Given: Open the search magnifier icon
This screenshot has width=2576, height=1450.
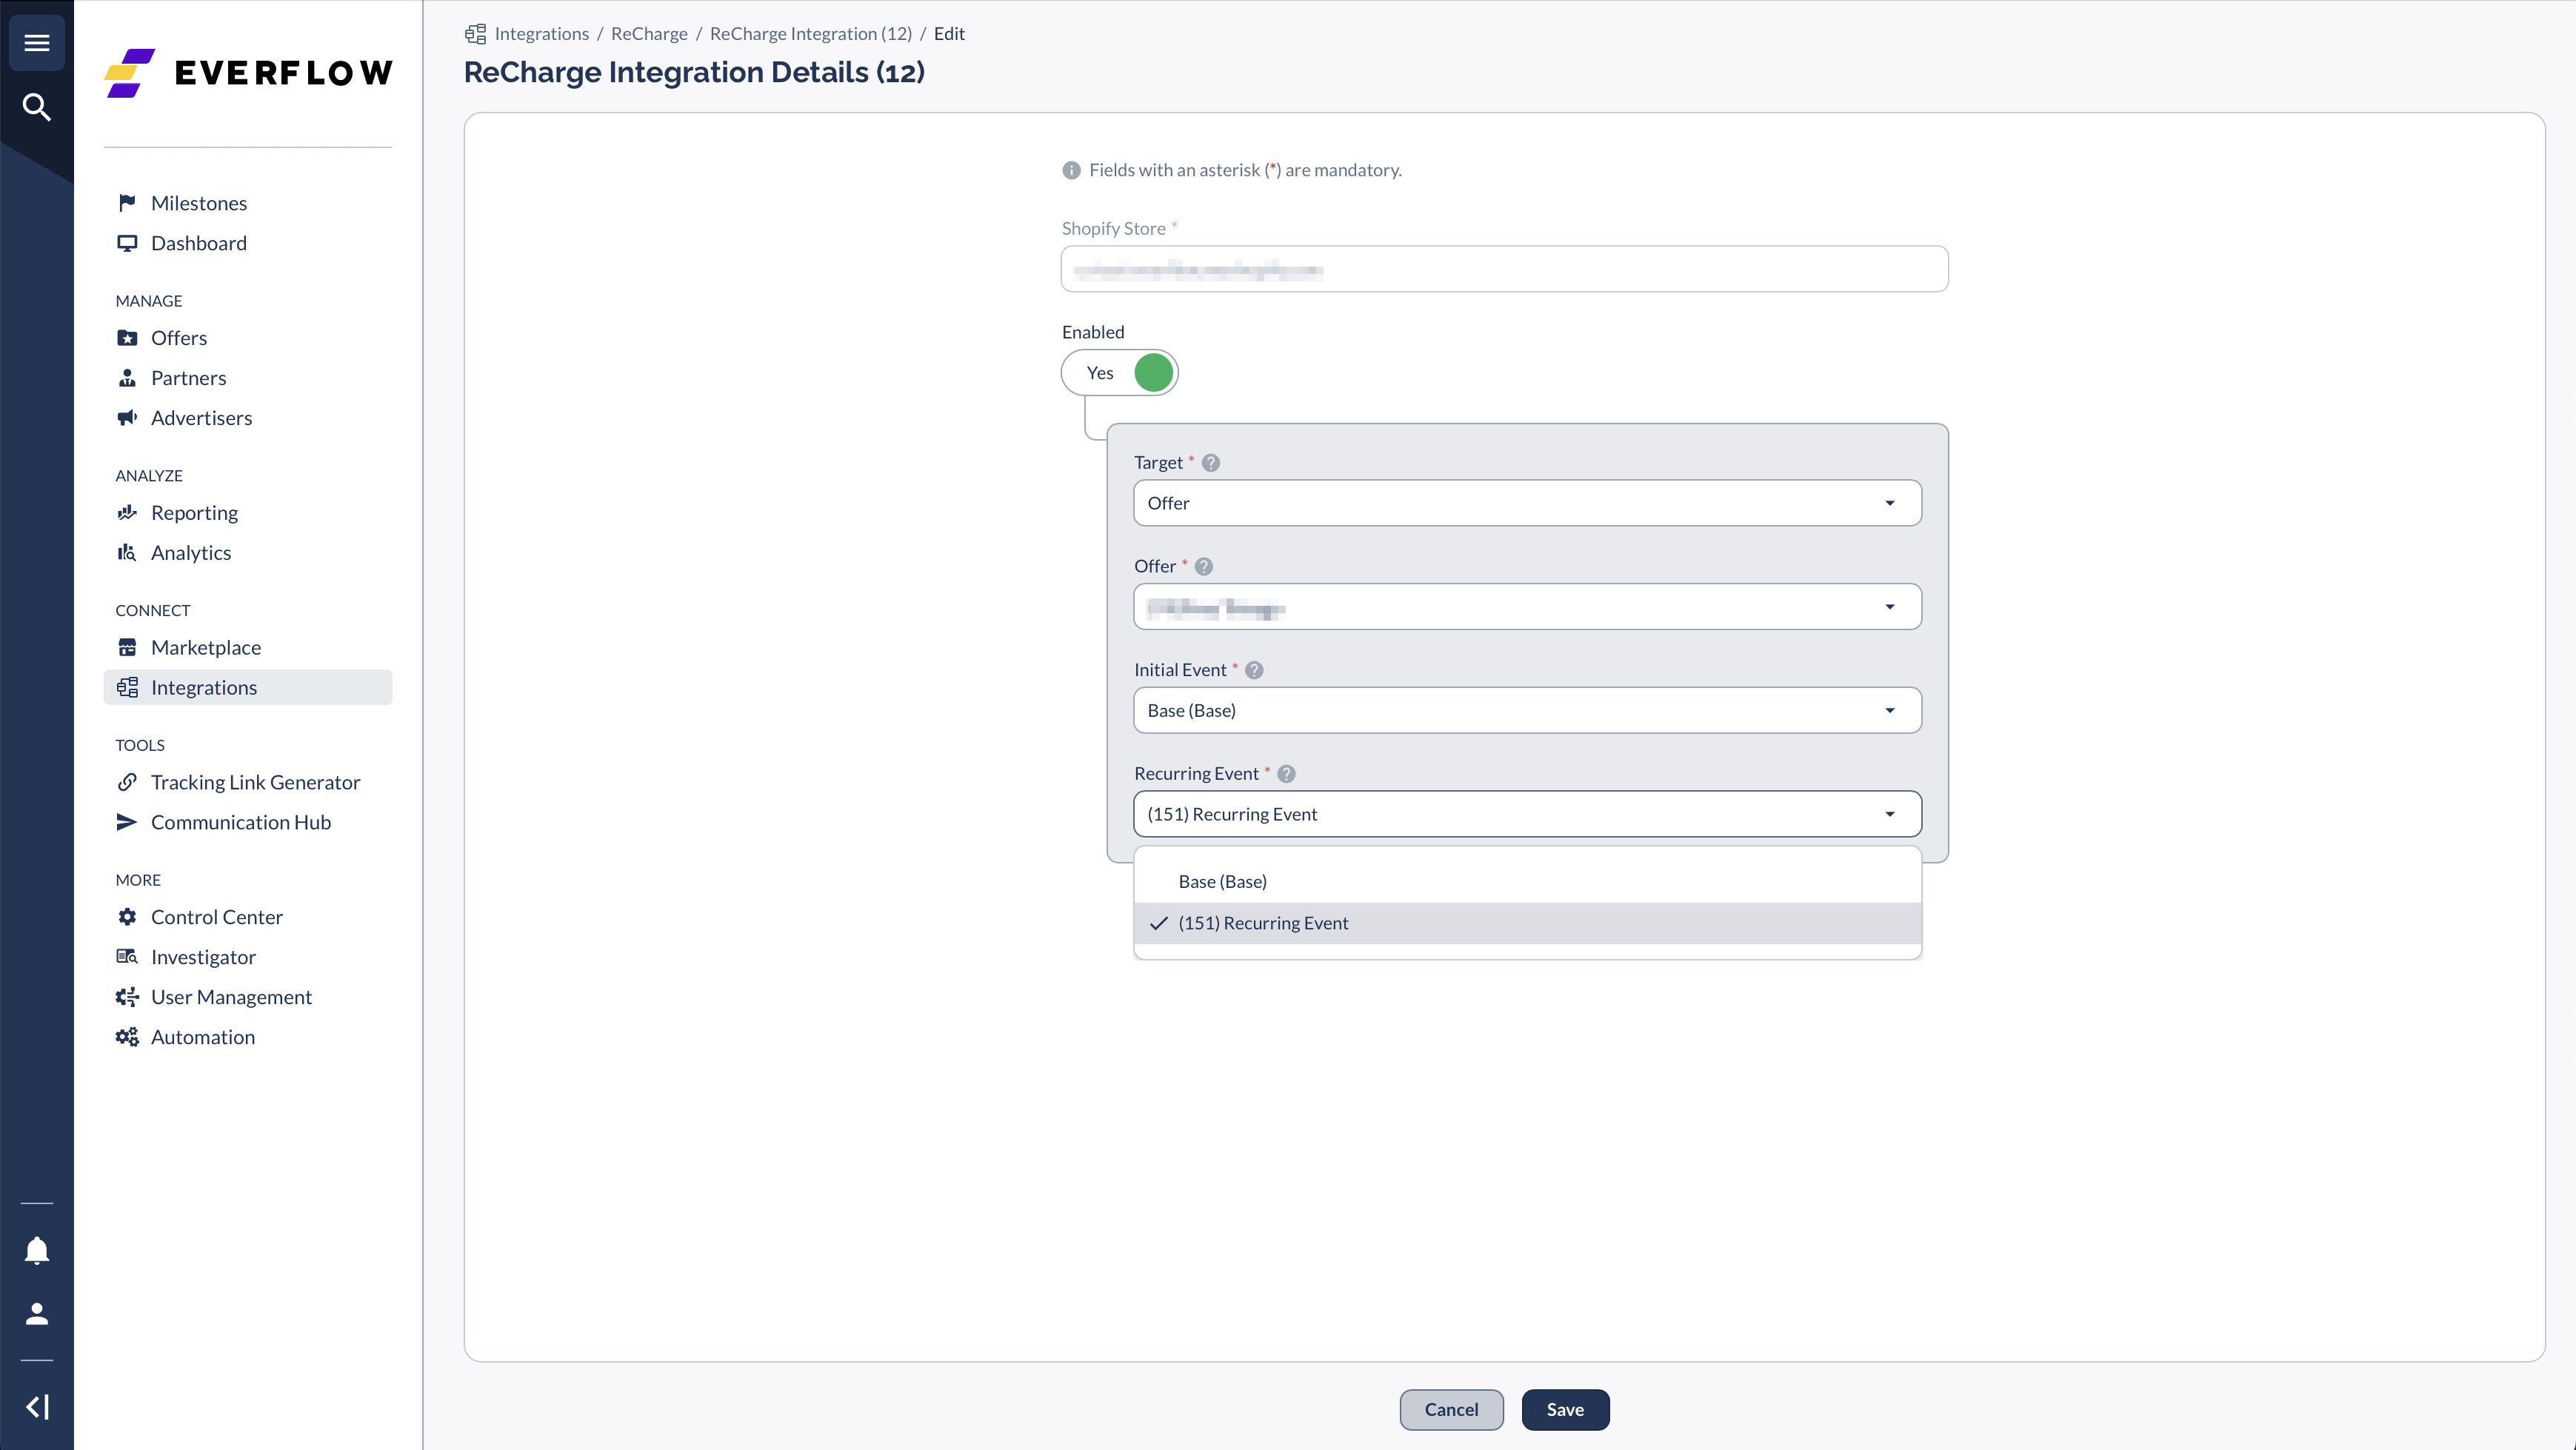Looking at the screenshot, I should coord(37,106).
